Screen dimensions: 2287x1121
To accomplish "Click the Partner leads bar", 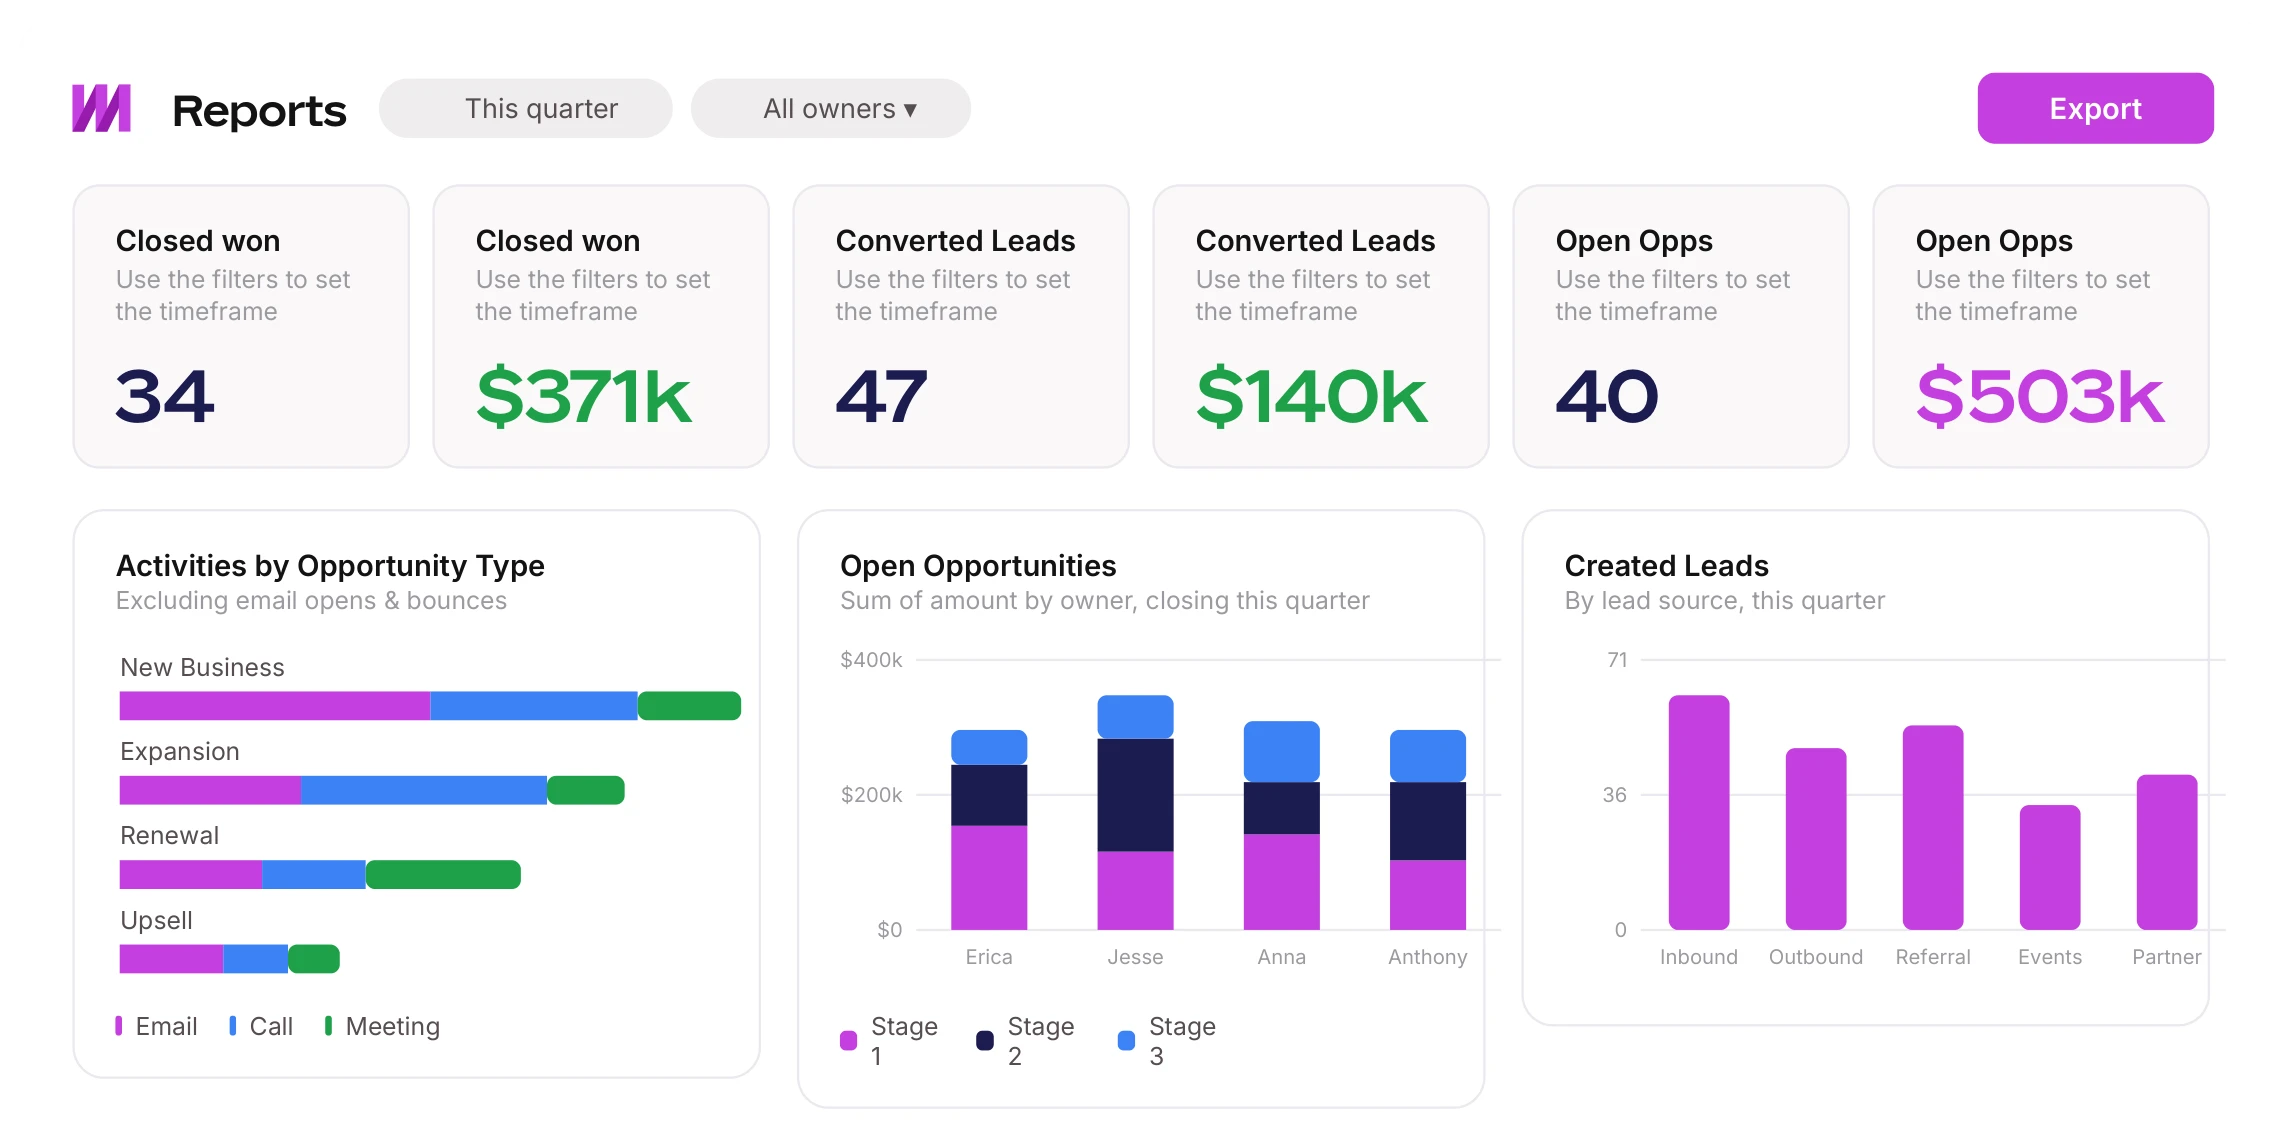I will point(2167,852).
